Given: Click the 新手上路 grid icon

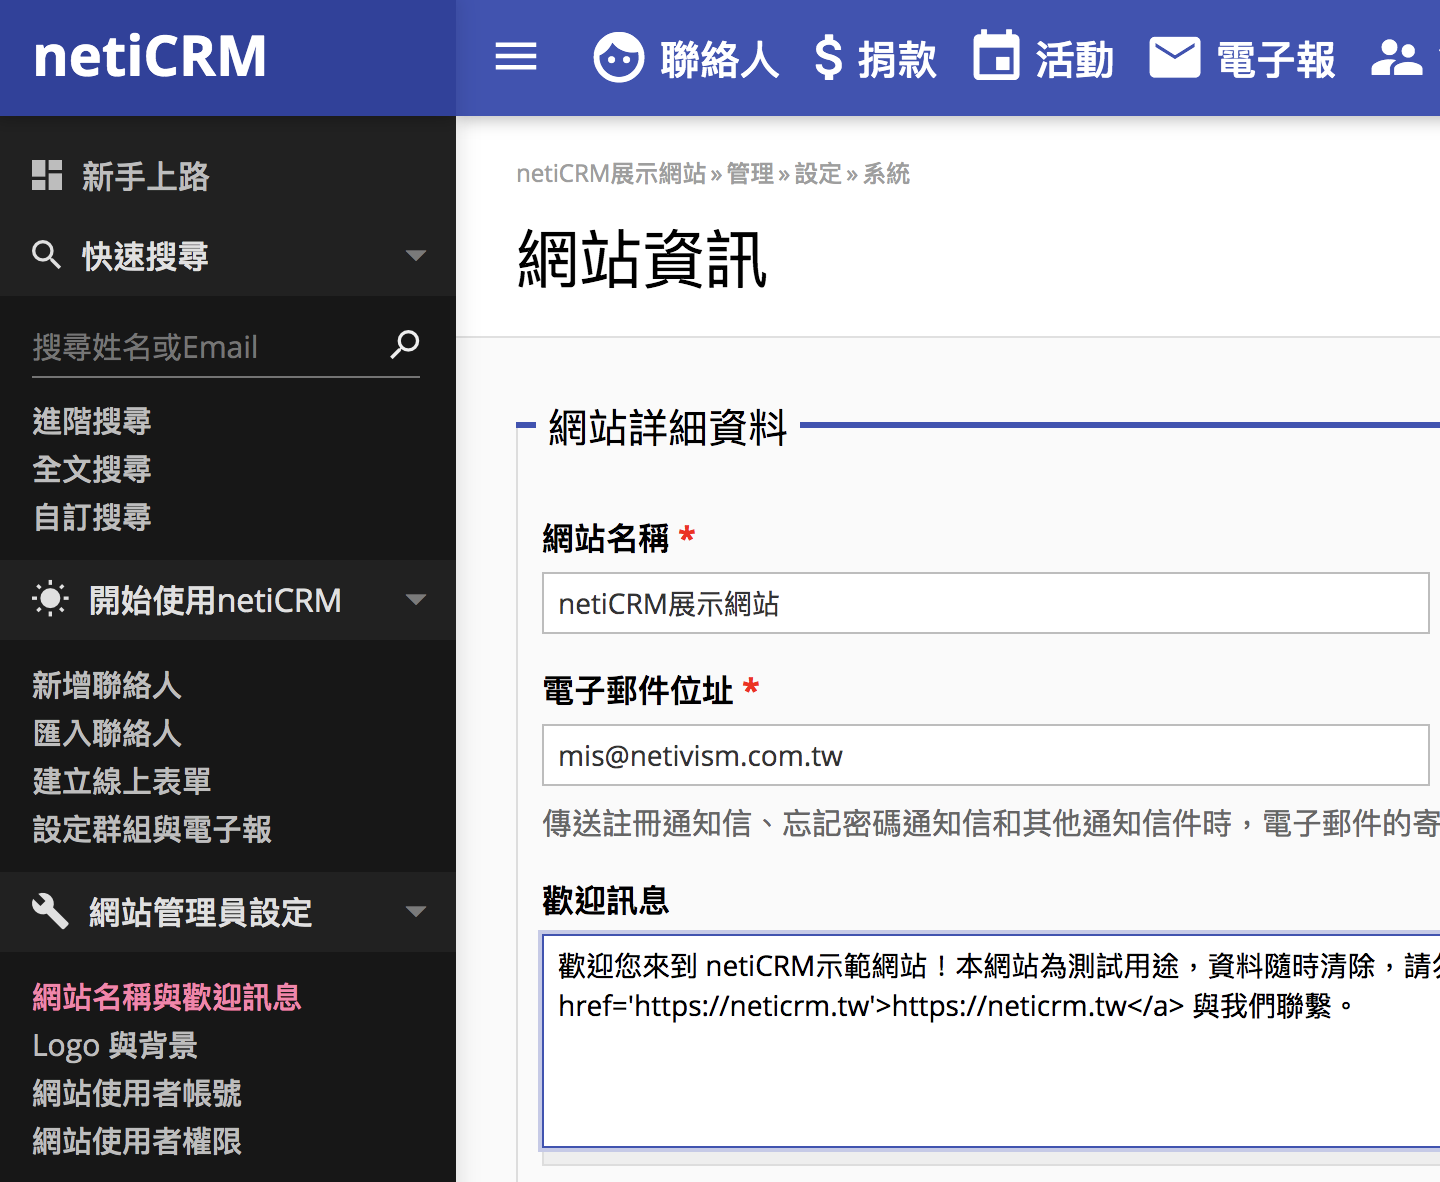Looking at the screenshot, I should [x=46, y=175].
